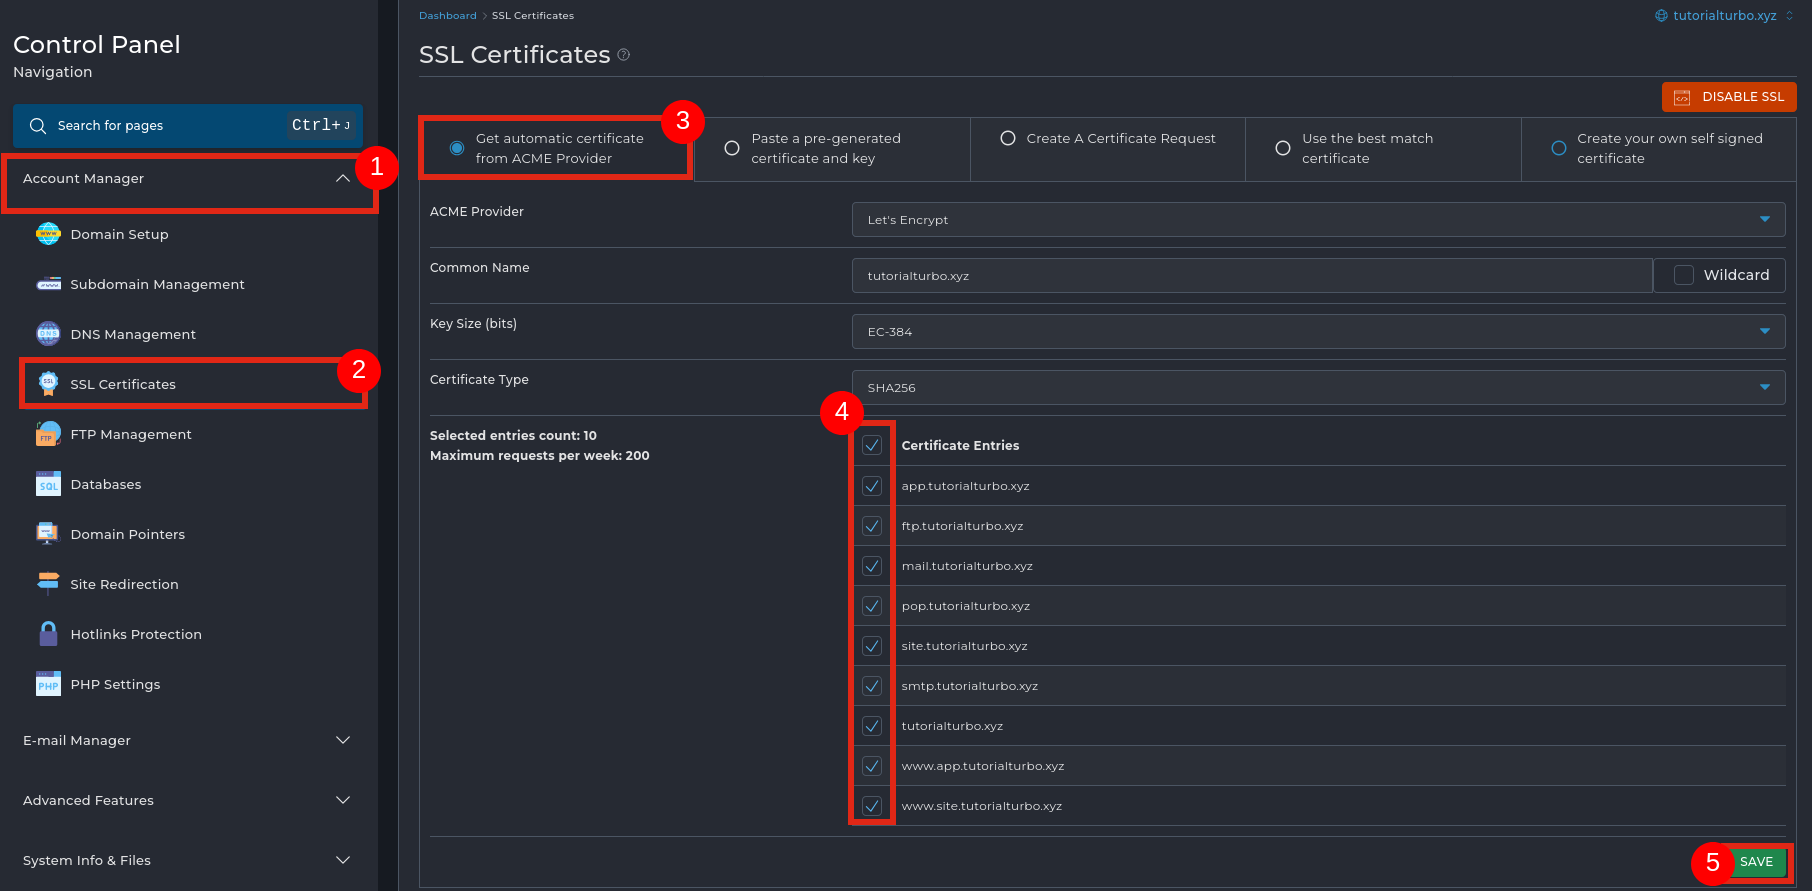The width and height of the screenshot is (1812, 891).
Task: Click the FTP Management icon
Action: 48,434
